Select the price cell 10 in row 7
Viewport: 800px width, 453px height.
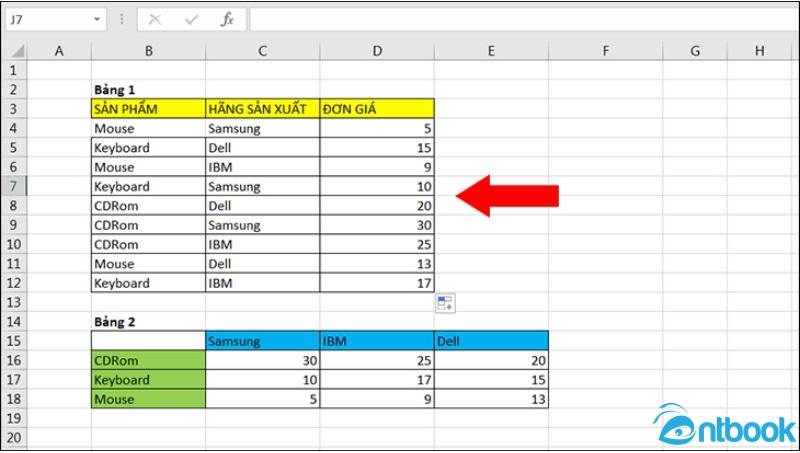(x=377, y=186)
